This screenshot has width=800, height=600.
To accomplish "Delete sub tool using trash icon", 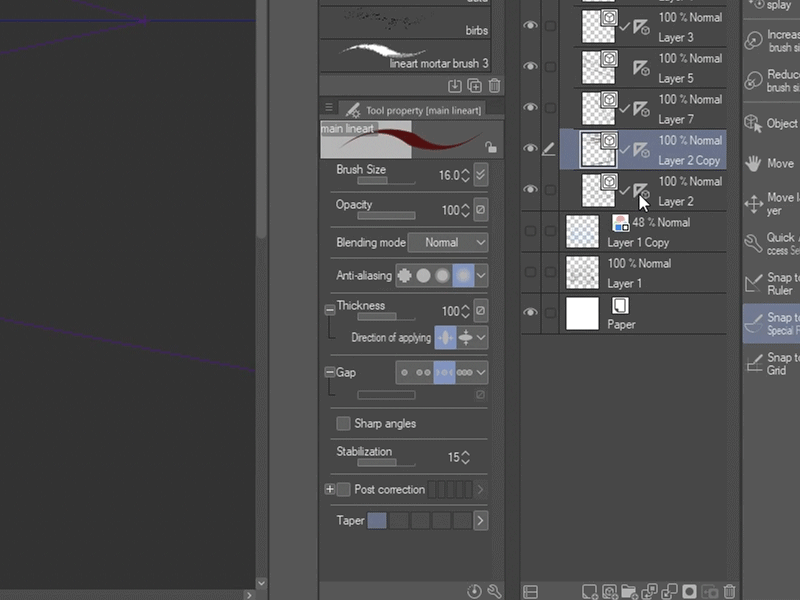I will [x=494, y=87].
